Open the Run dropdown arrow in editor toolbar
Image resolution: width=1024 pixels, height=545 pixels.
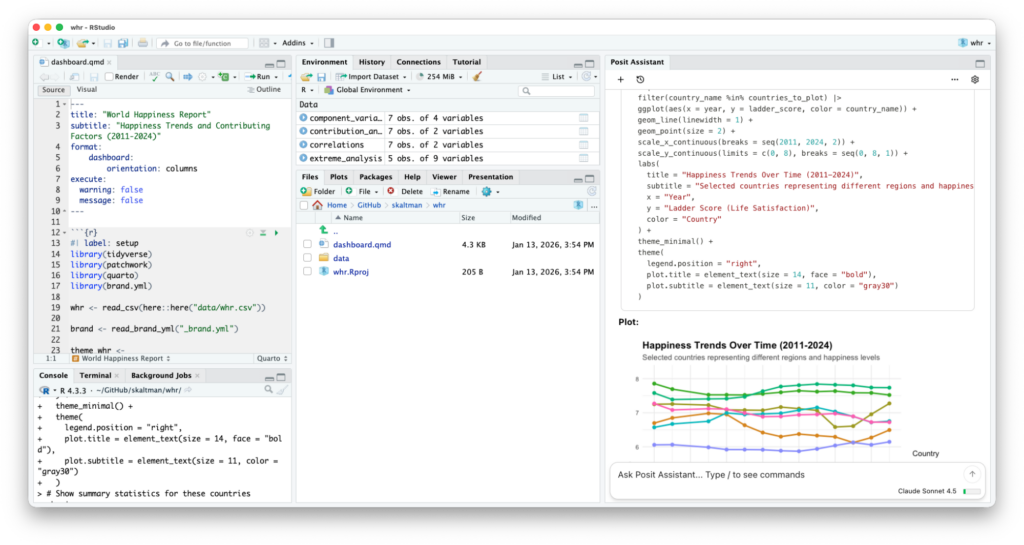(276, 76)
